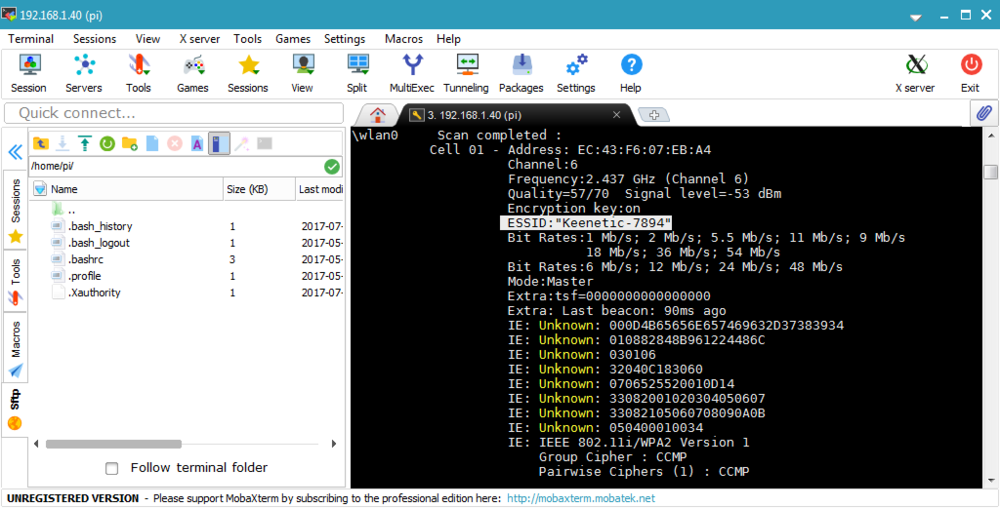Image resolution: width=1000 pixels, height=508 pixels.
Task: Click the Split terminal icon
Action: click(357, 73)
